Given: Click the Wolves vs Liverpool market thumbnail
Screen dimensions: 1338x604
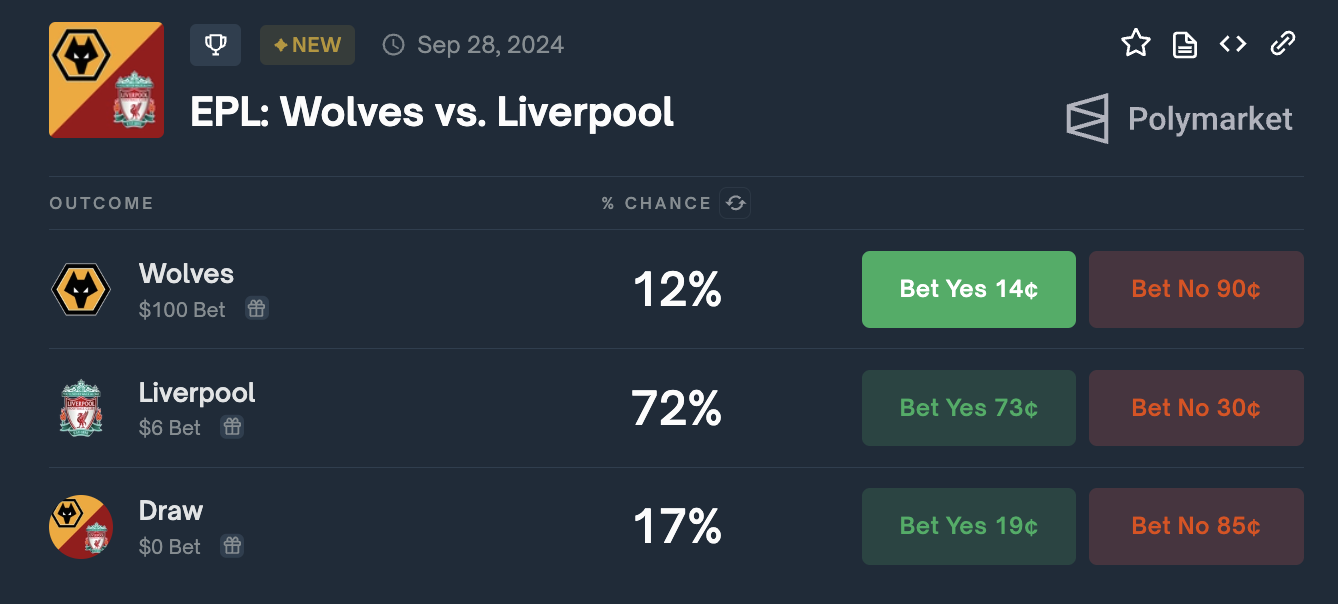Looking at the screenshot, I should click(x=106, y=80).
